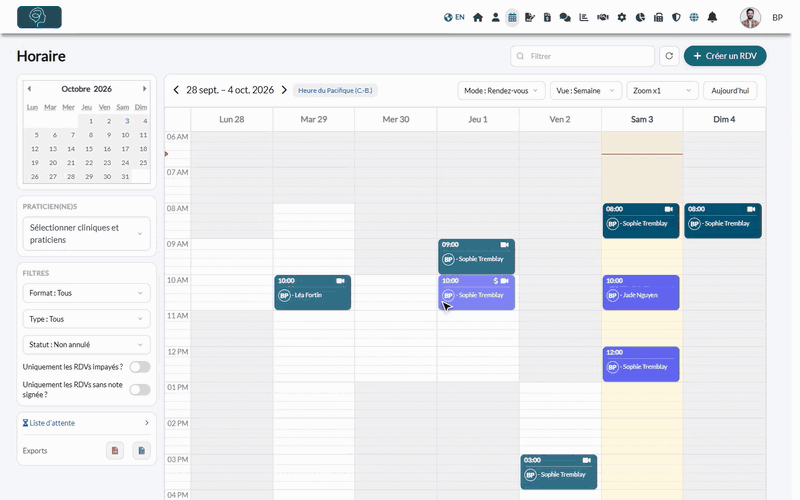This screenshot has width=800, height=500.
Task: Switch language via the EN globe icon
Action: [x=454, y=17]
